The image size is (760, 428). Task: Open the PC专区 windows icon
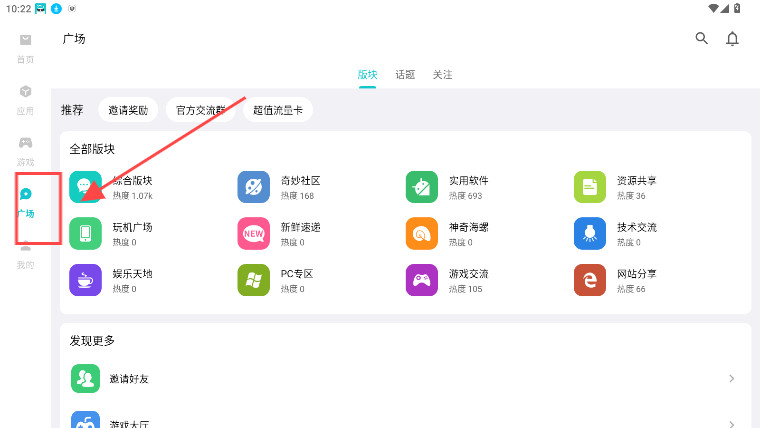click(x=253, y=280)
